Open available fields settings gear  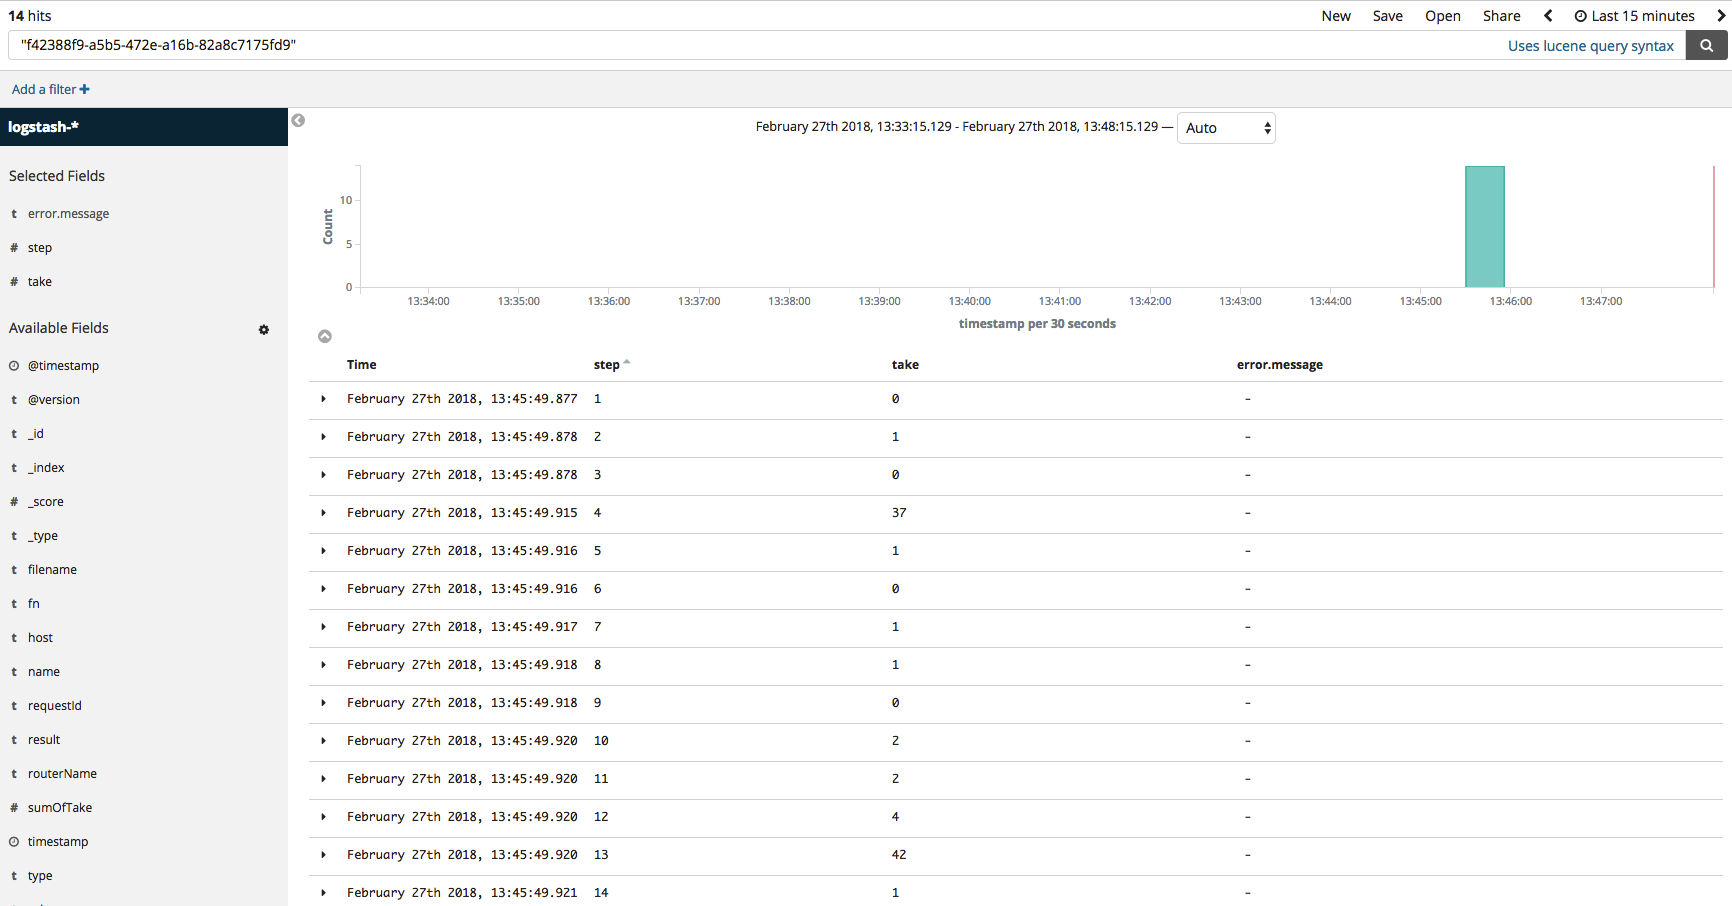(264, 329)
